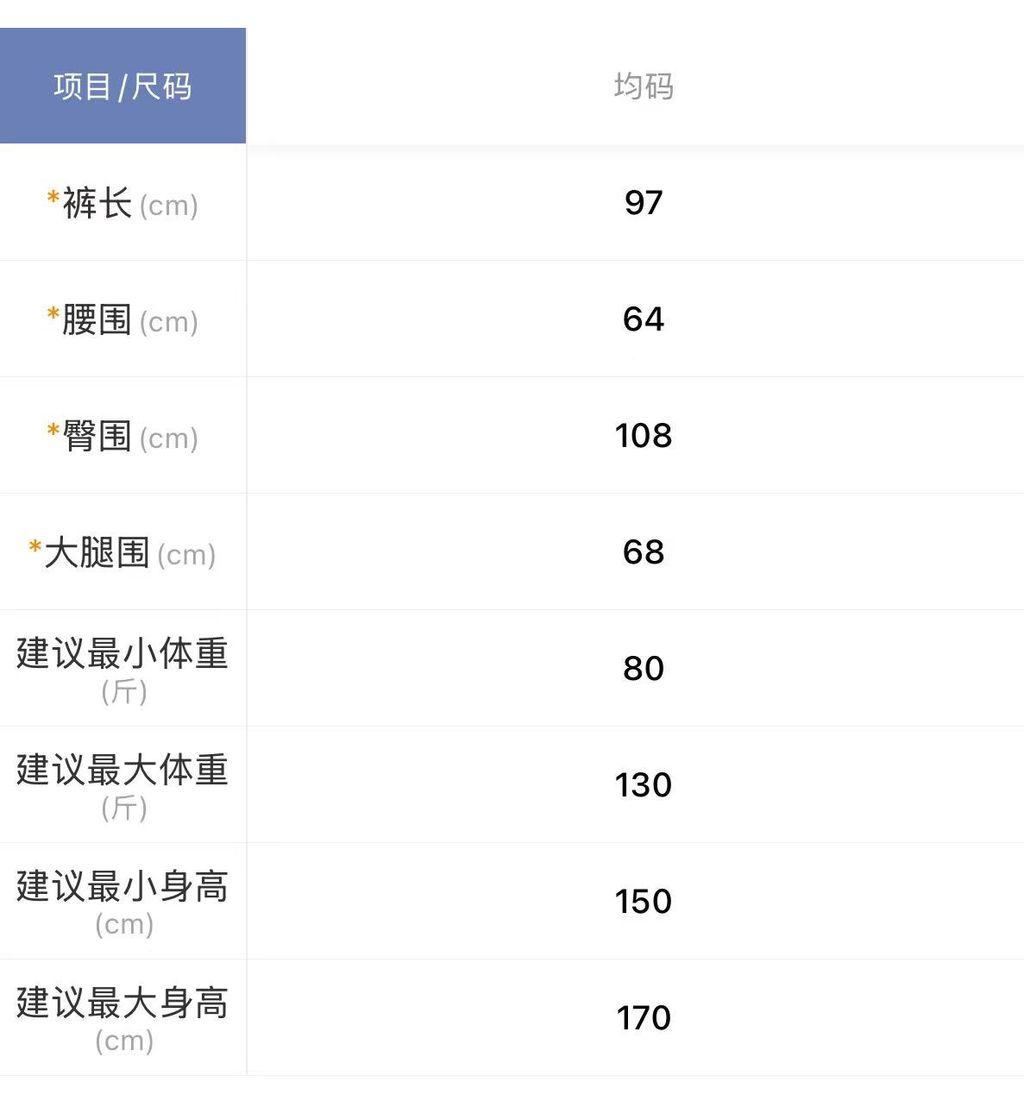Screen dimensions: 1024x1096
Task: Click the minimum height value 150
Action: (x=643, y=901)
